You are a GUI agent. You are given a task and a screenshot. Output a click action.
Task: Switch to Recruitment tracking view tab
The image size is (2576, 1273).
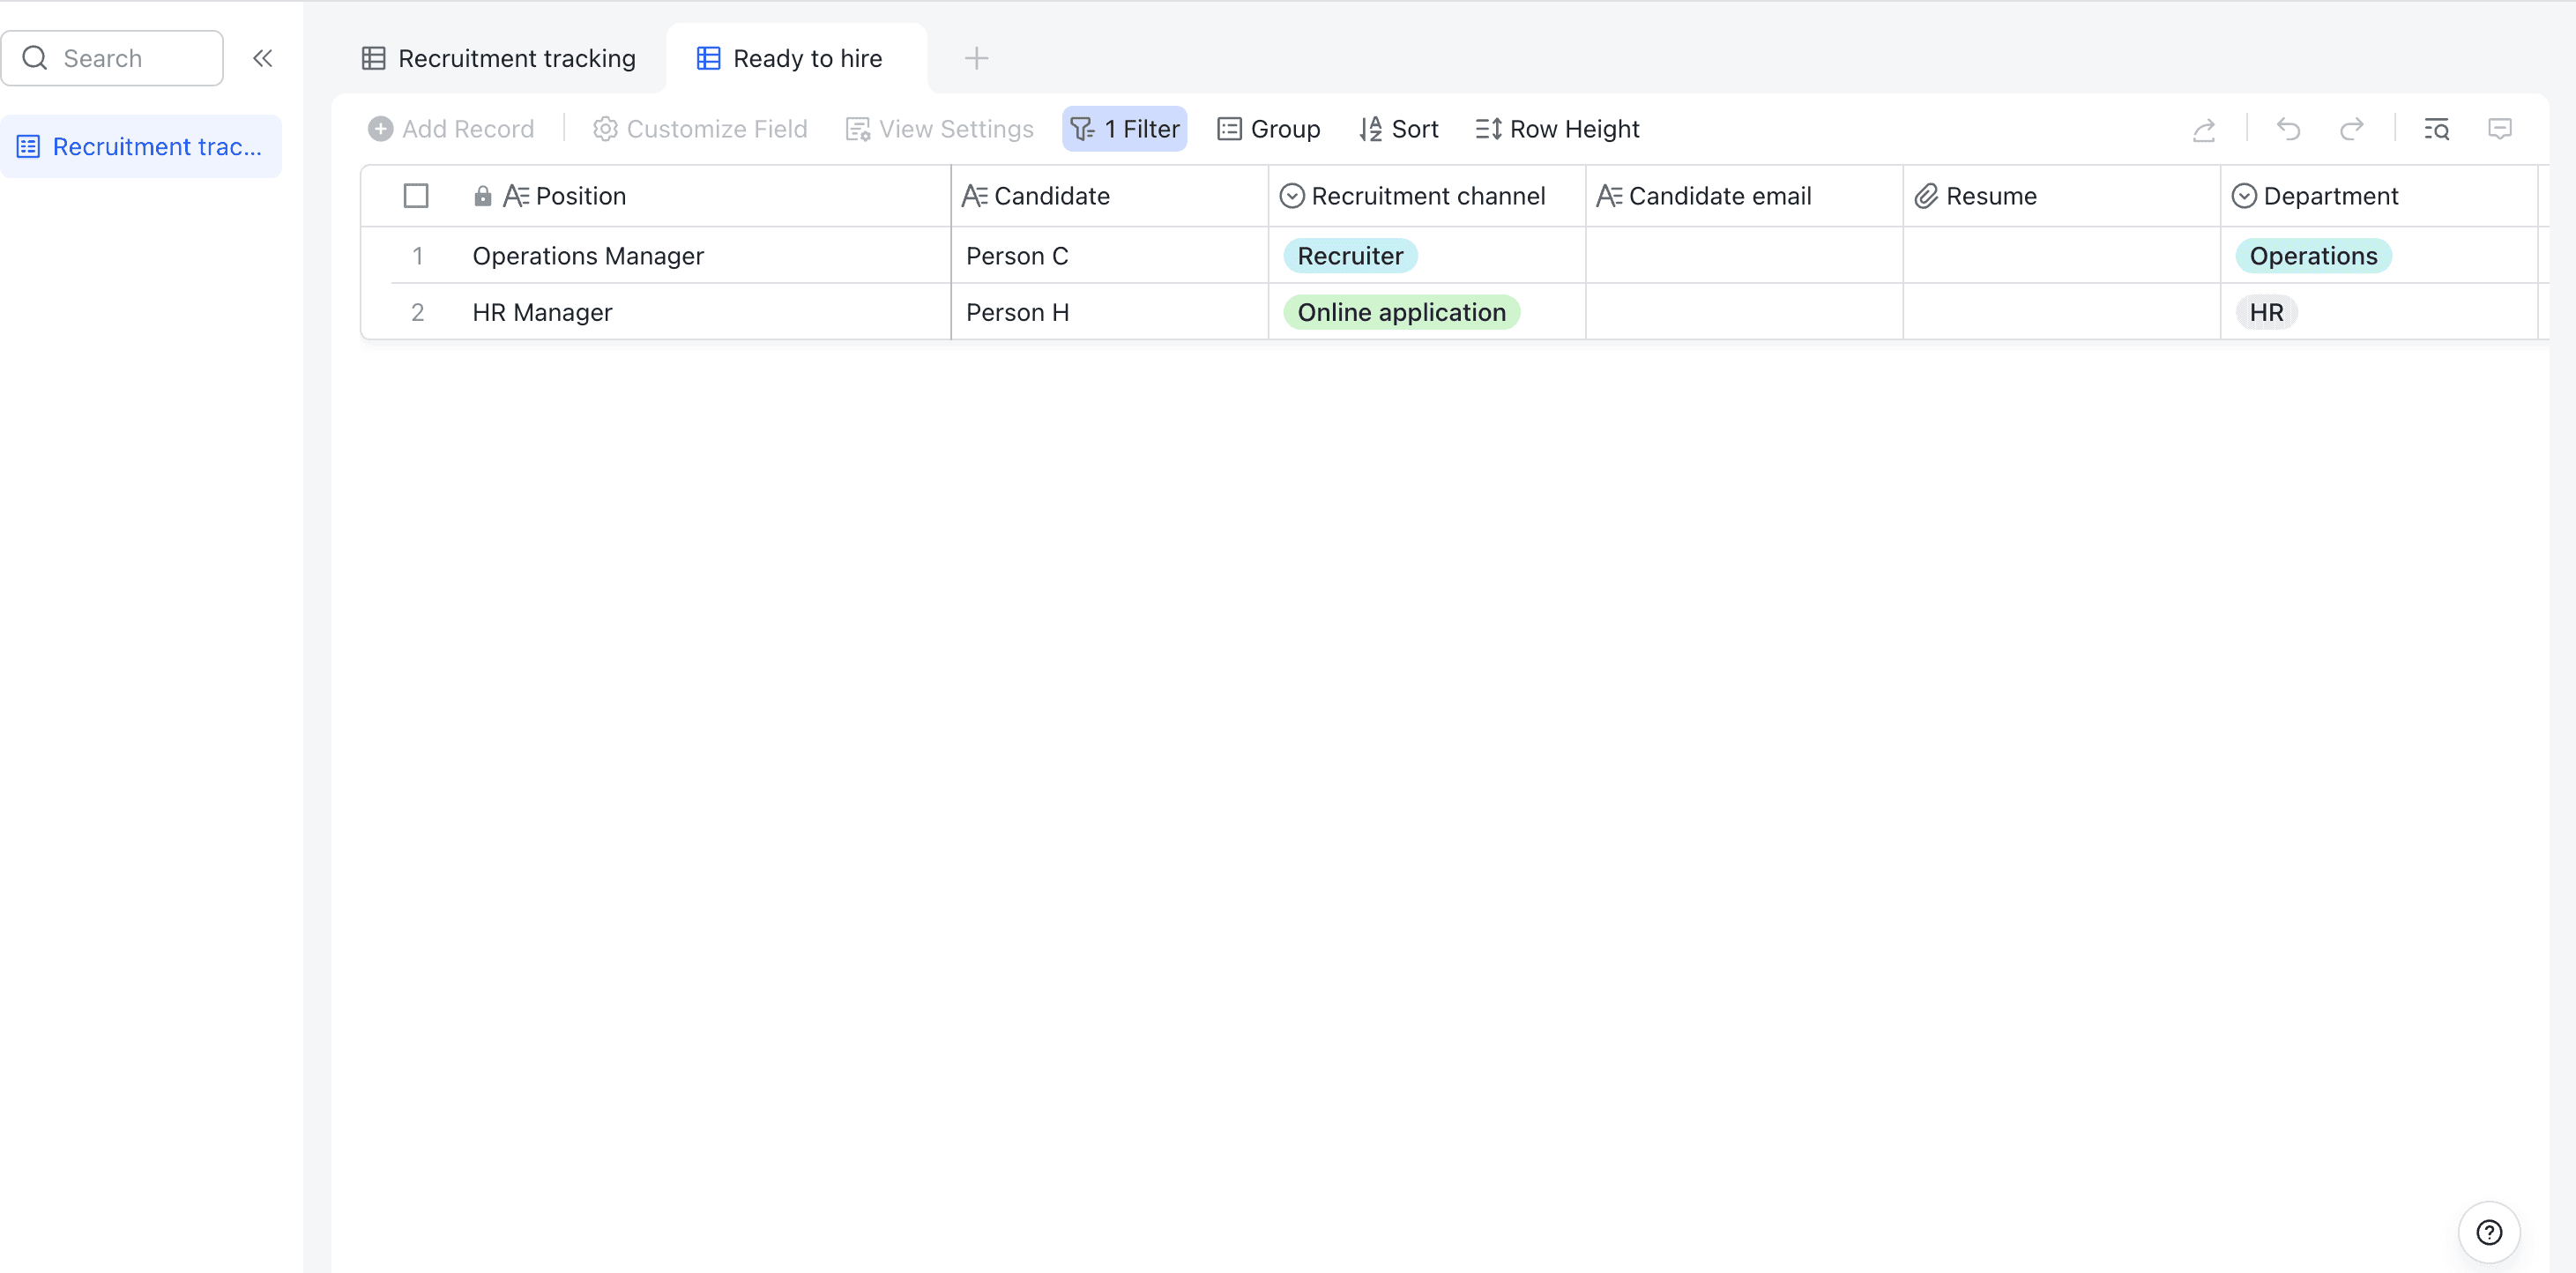[499, 59]
